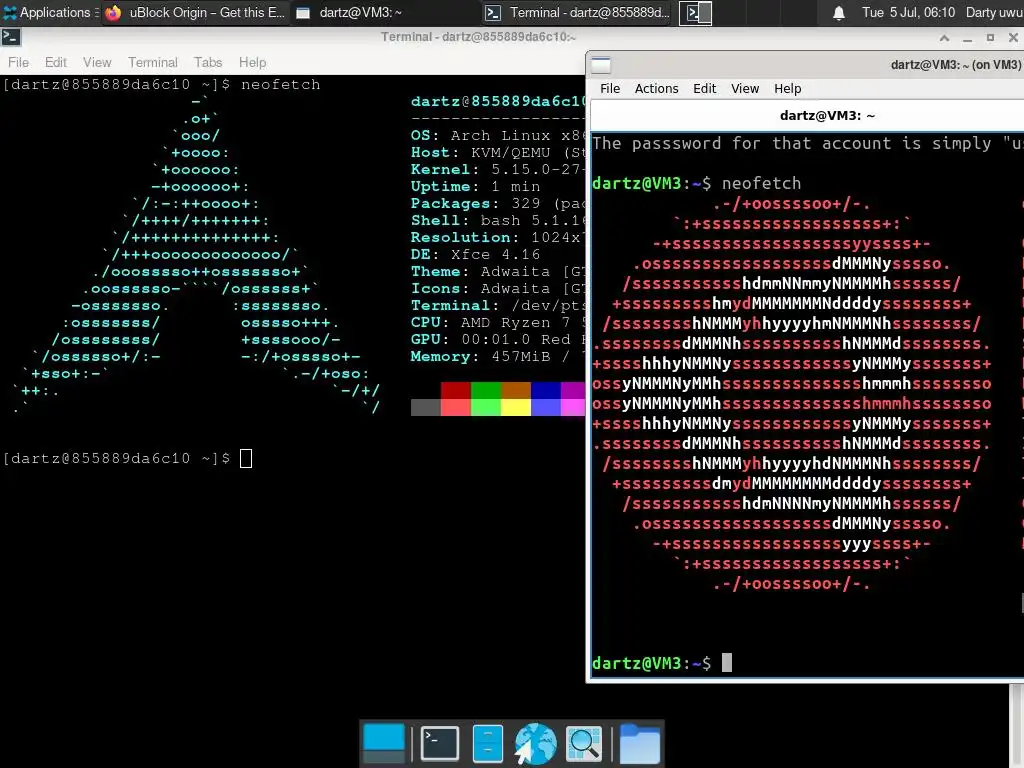Click the roll-up arrow on the Terminal title bar
The width and height of the screenshot is (1024, 768).
click(x=944, y=38)
